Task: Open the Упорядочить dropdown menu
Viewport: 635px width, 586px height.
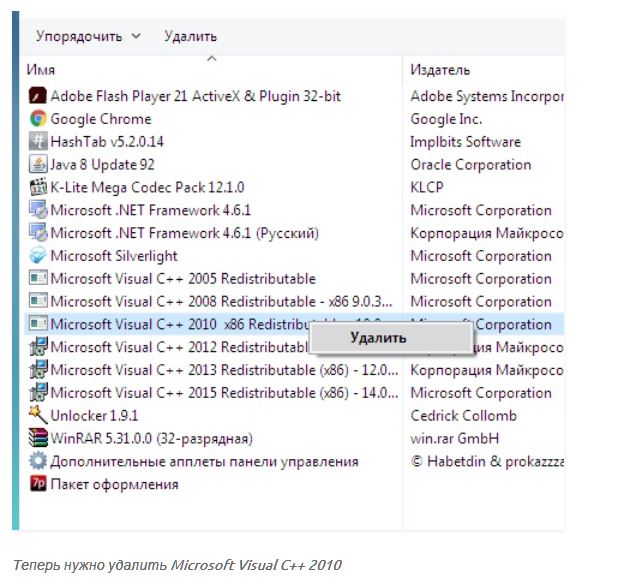Action: tap(88, 36)
